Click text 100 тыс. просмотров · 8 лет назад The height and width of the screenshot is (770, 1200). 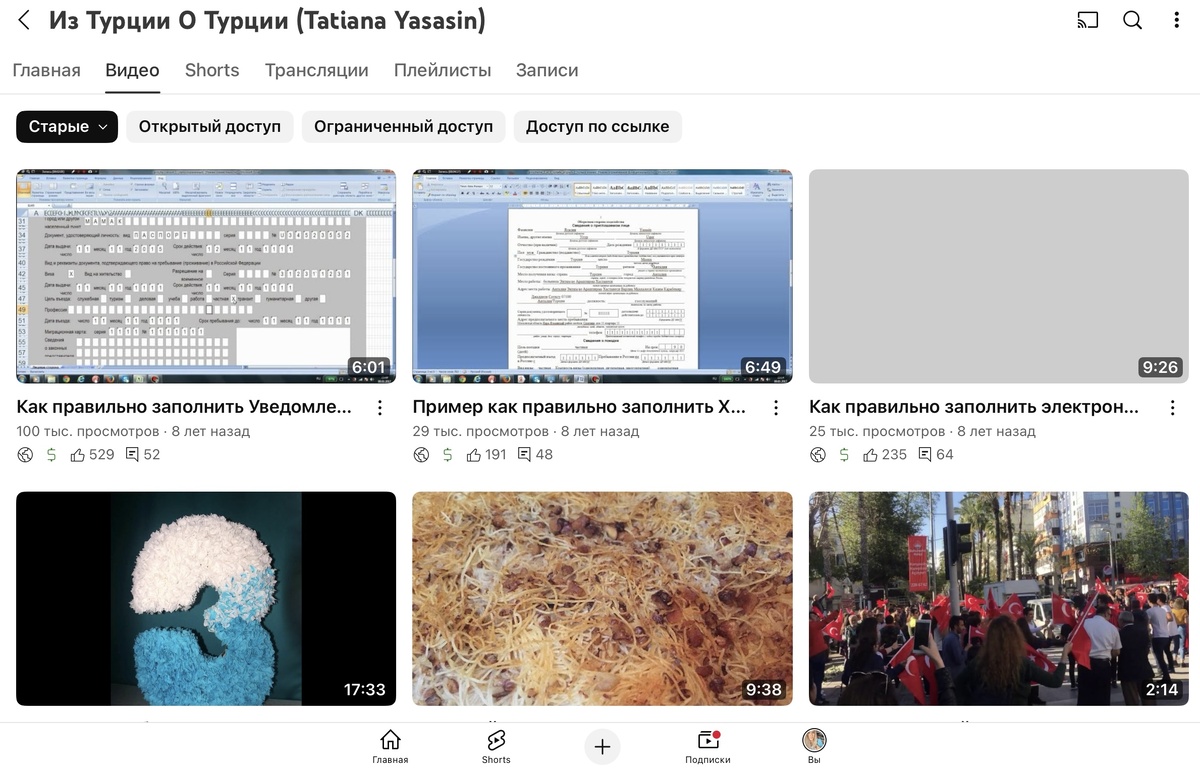coord(133,432)
